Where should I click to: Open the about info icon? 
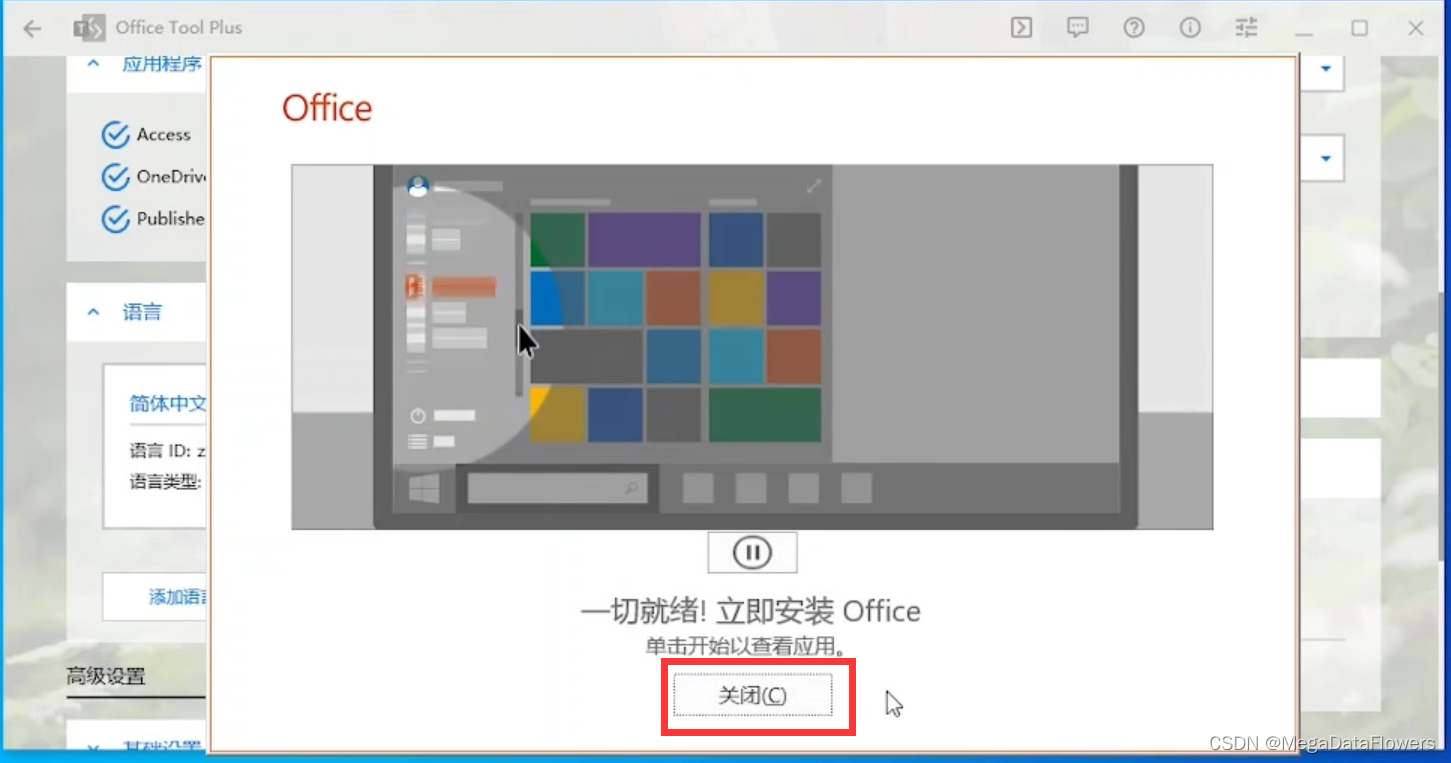pyautogui.click(x=1190, y=28)
